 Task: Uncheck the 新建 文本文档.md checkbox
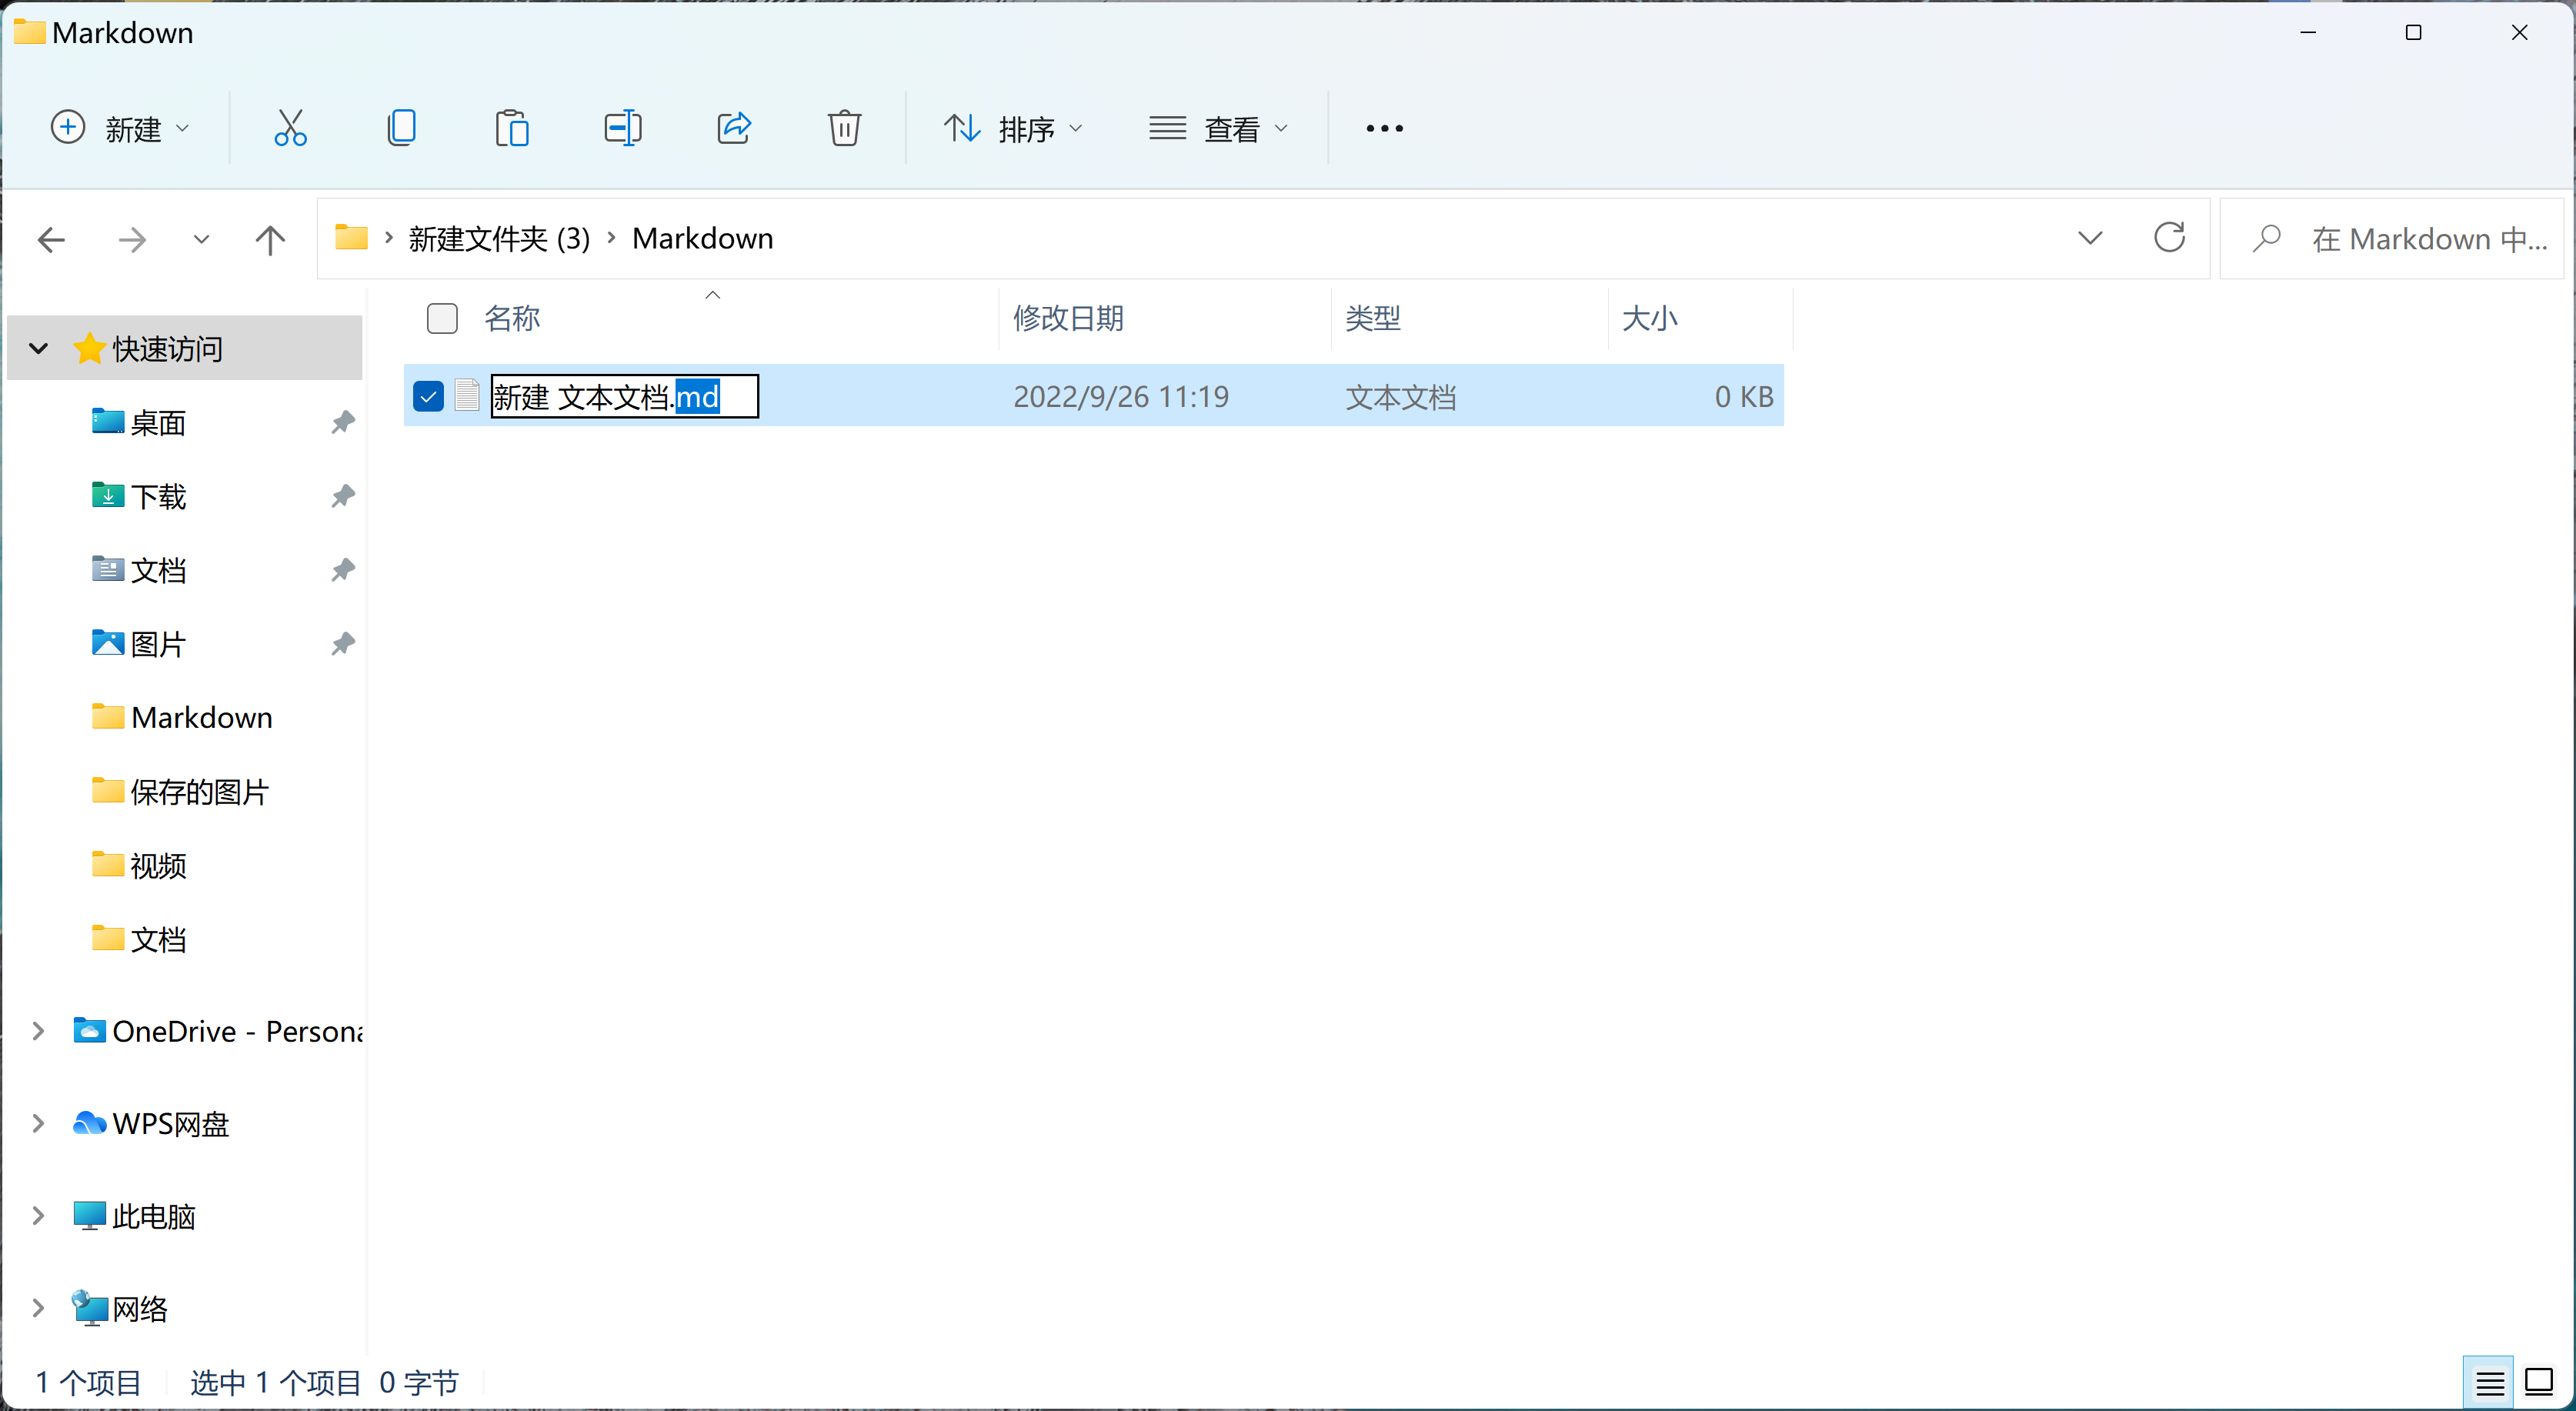tap(428, 396)
